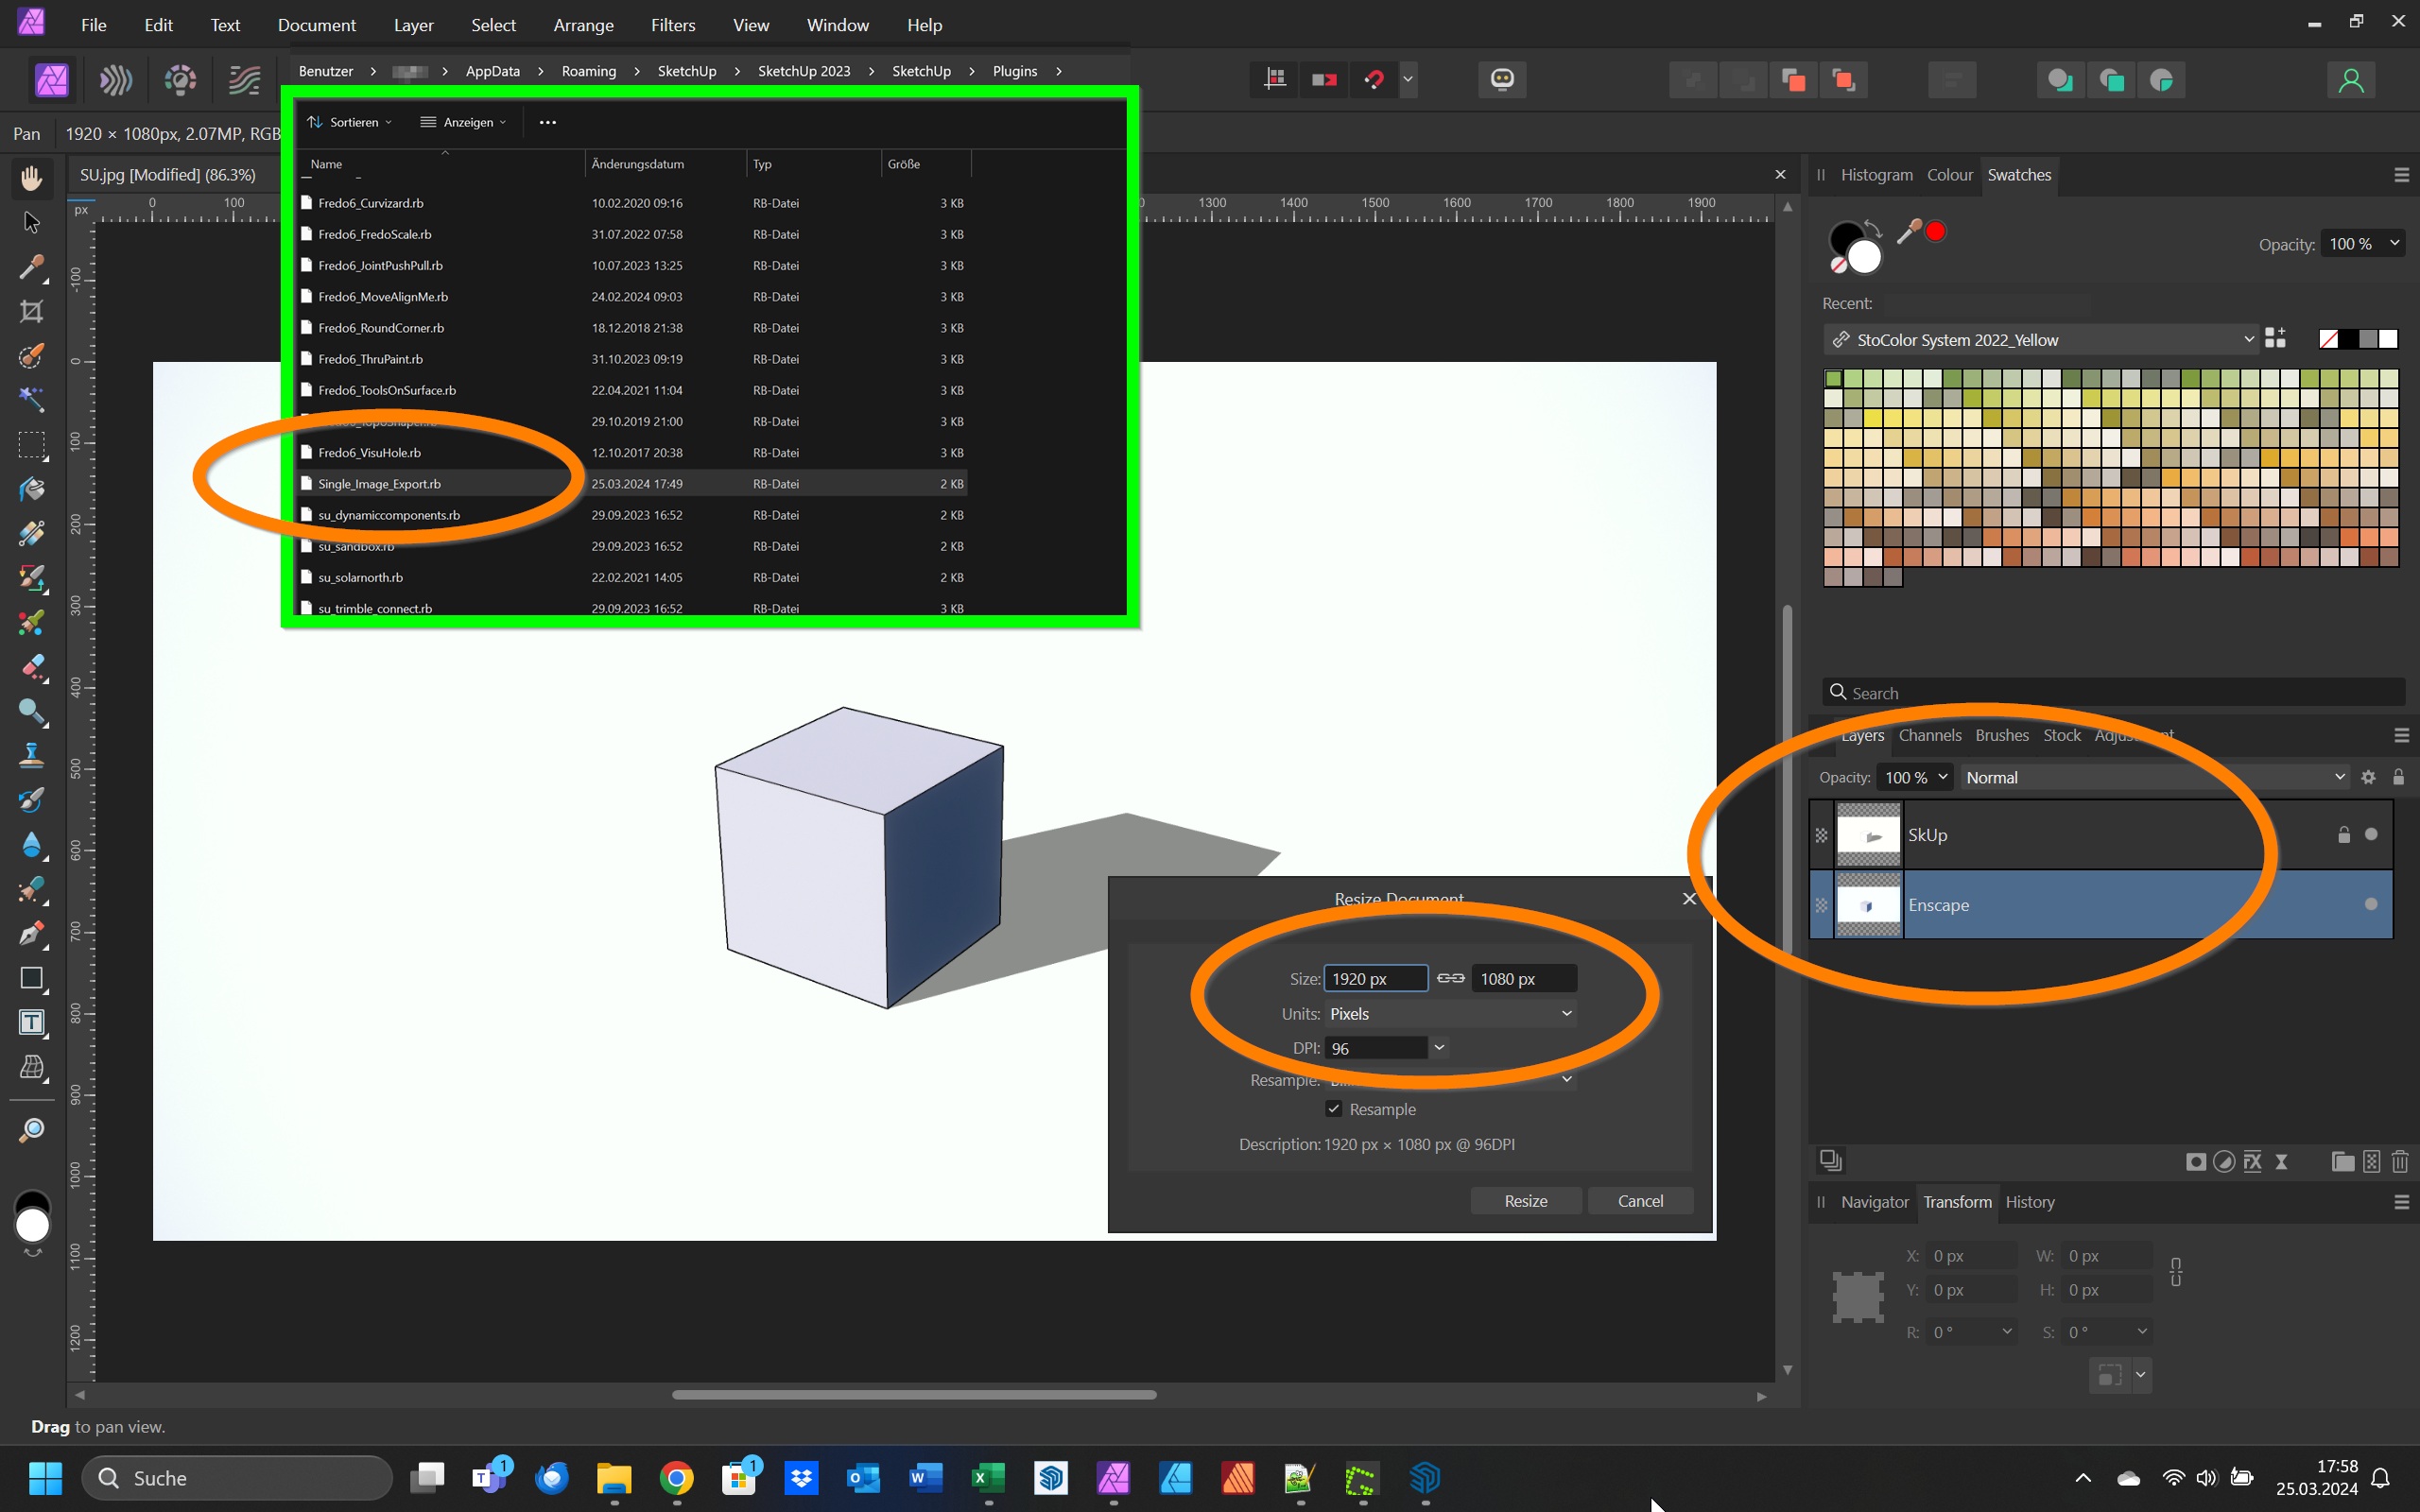2420x1512 pixels.
Task: Open the Units Pixels dropdown
Action: pos(1450,1014)
